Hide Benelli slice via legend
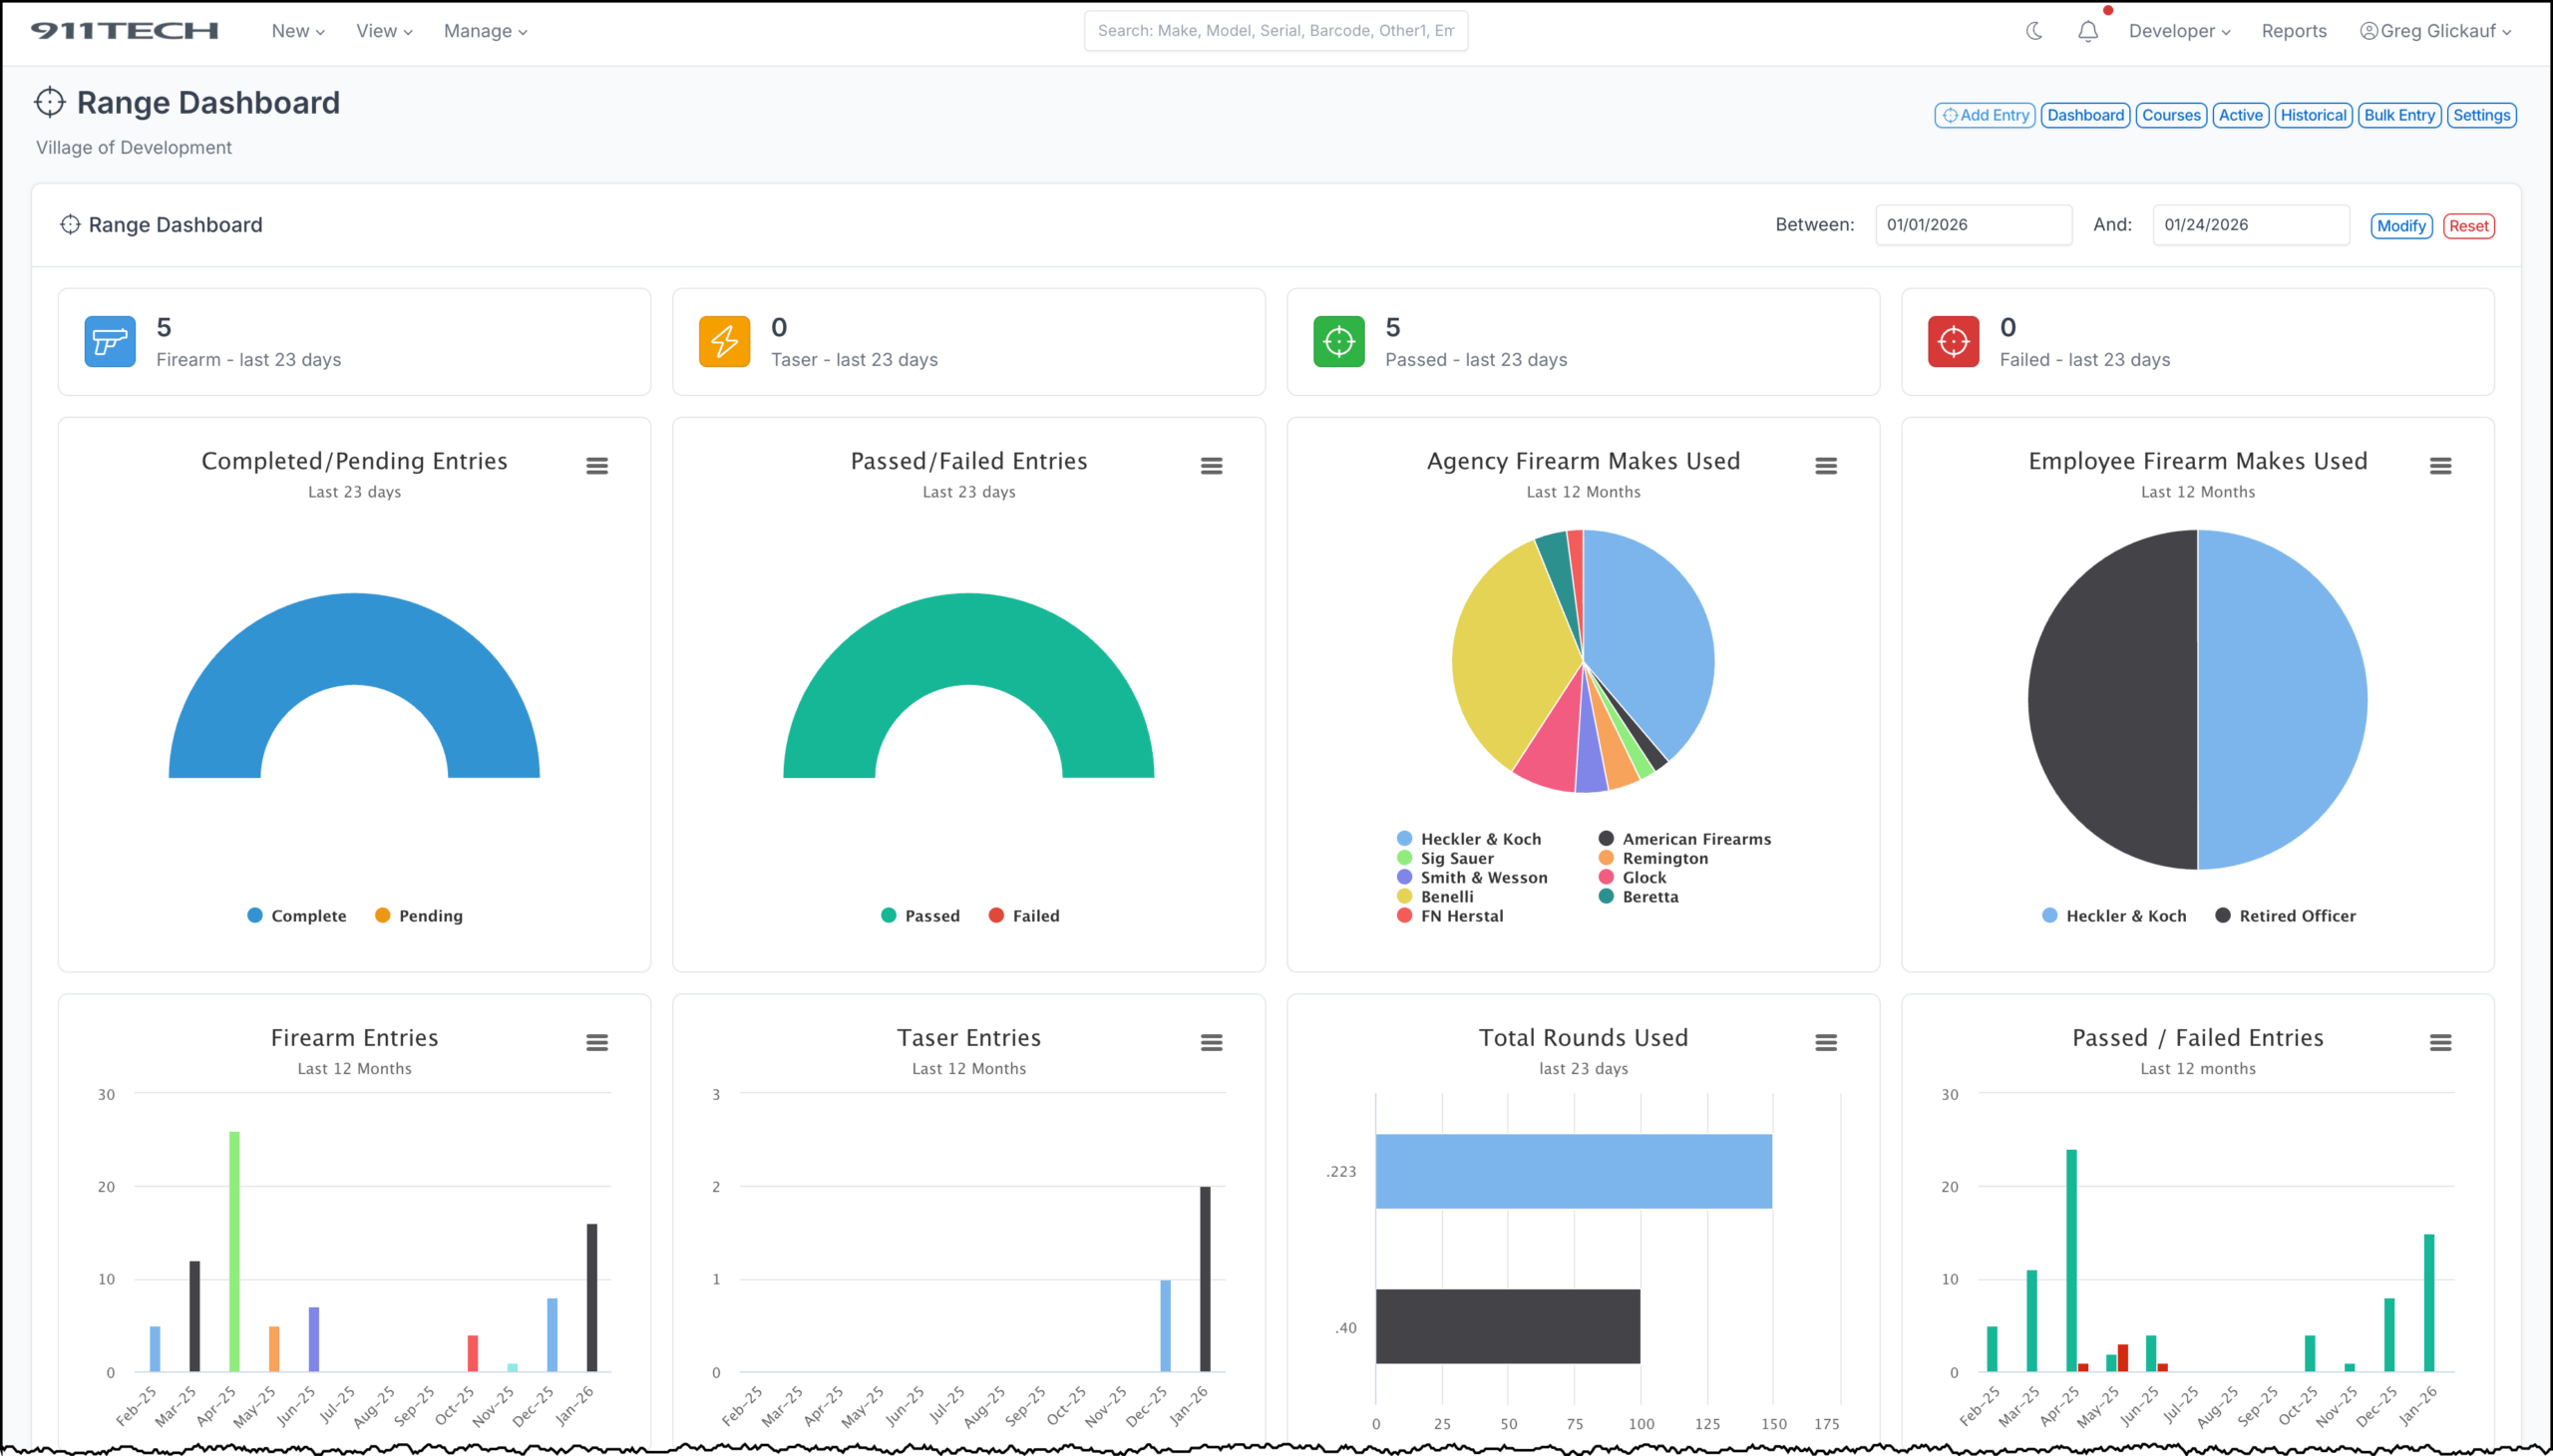This screenshot has height=1456, width=2553. tap(1436, 897)
